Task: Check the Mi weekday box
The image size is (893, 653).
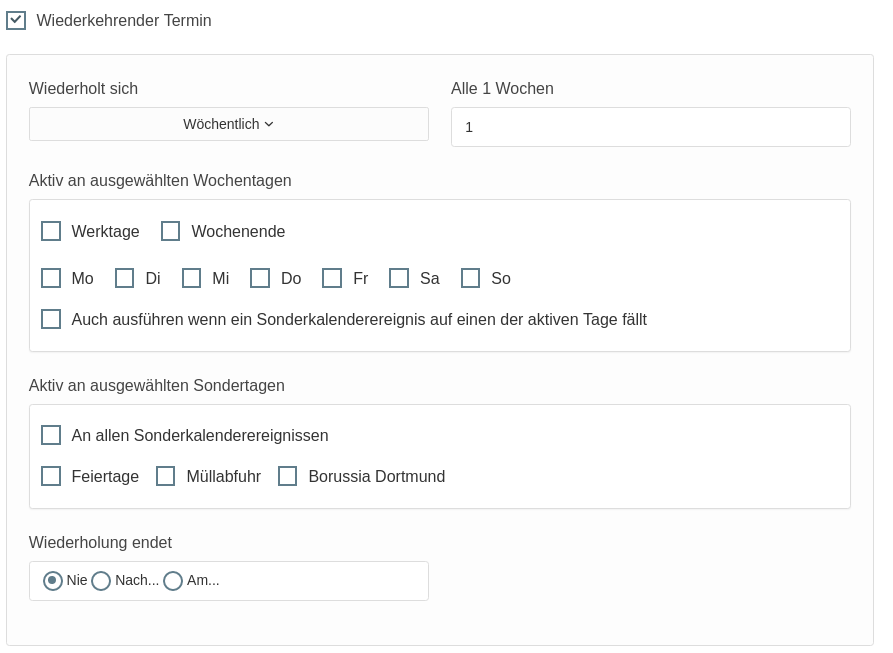Action: [192, 278]
